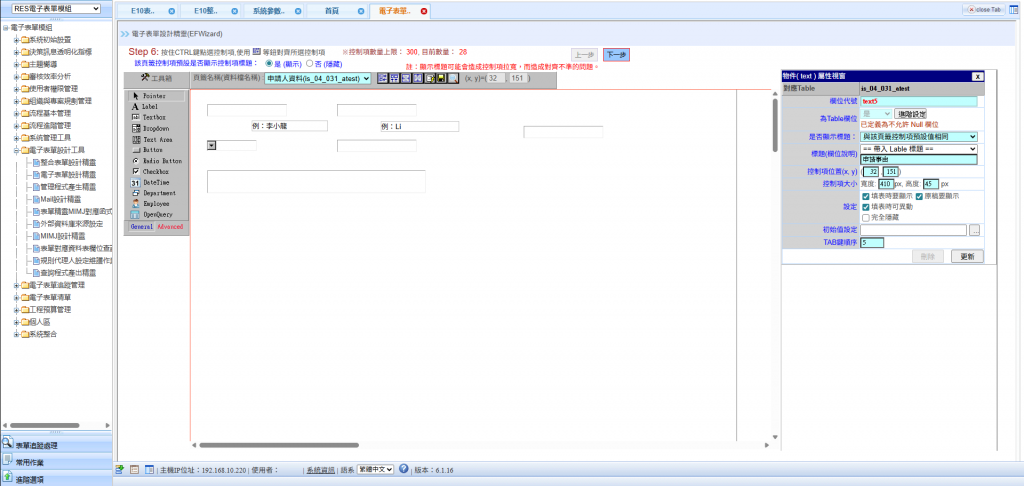Click the 欄位代號 text5 input field
Viewport: 1024px width, 486px height.
tap(919, 101)
